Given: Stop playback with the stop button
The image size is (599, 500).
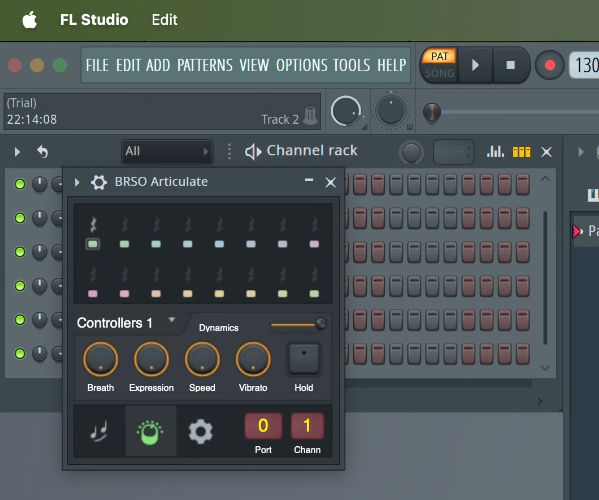Looking at the screenshot, I should pos(510,65).
